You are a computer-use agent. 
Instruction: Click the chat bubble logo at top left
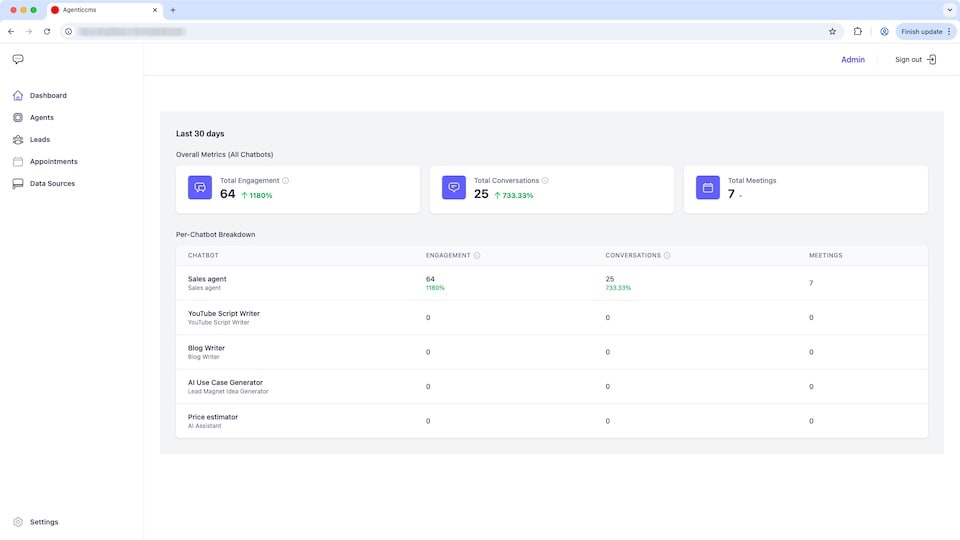click(18, 59)
